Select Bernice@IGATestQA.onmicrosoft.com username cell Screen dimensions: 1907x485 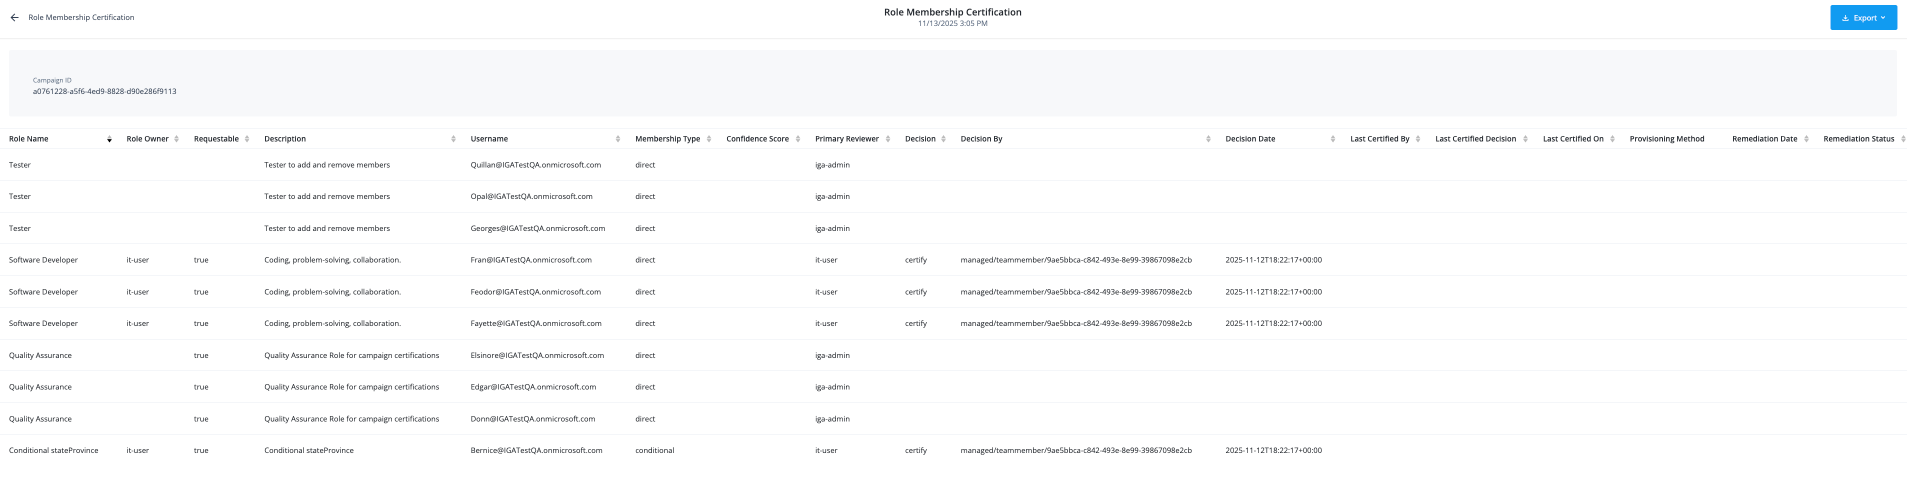coord(537,451)
